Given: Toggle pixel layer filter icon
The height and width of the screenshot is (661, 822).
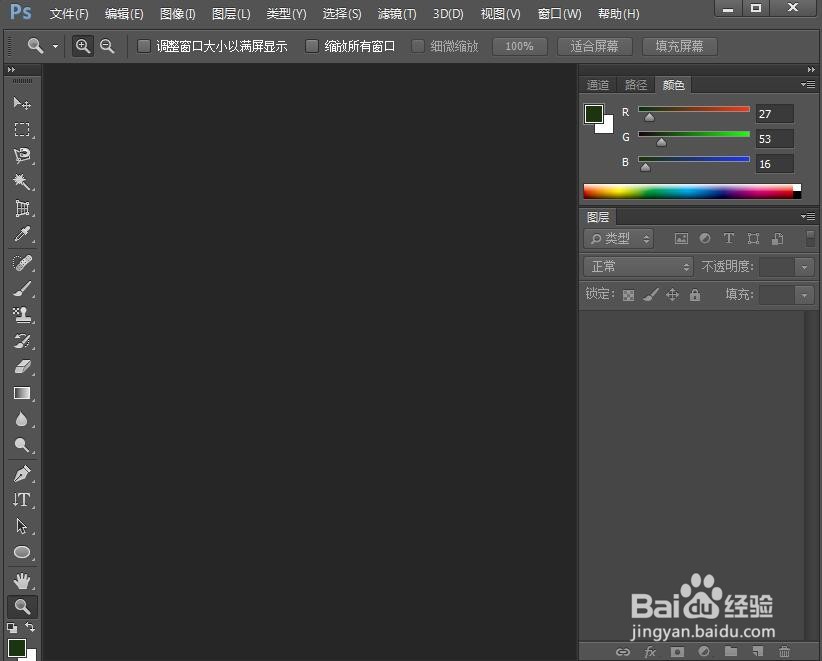Looking at the screenshot, I should click(x=681, y=239).
